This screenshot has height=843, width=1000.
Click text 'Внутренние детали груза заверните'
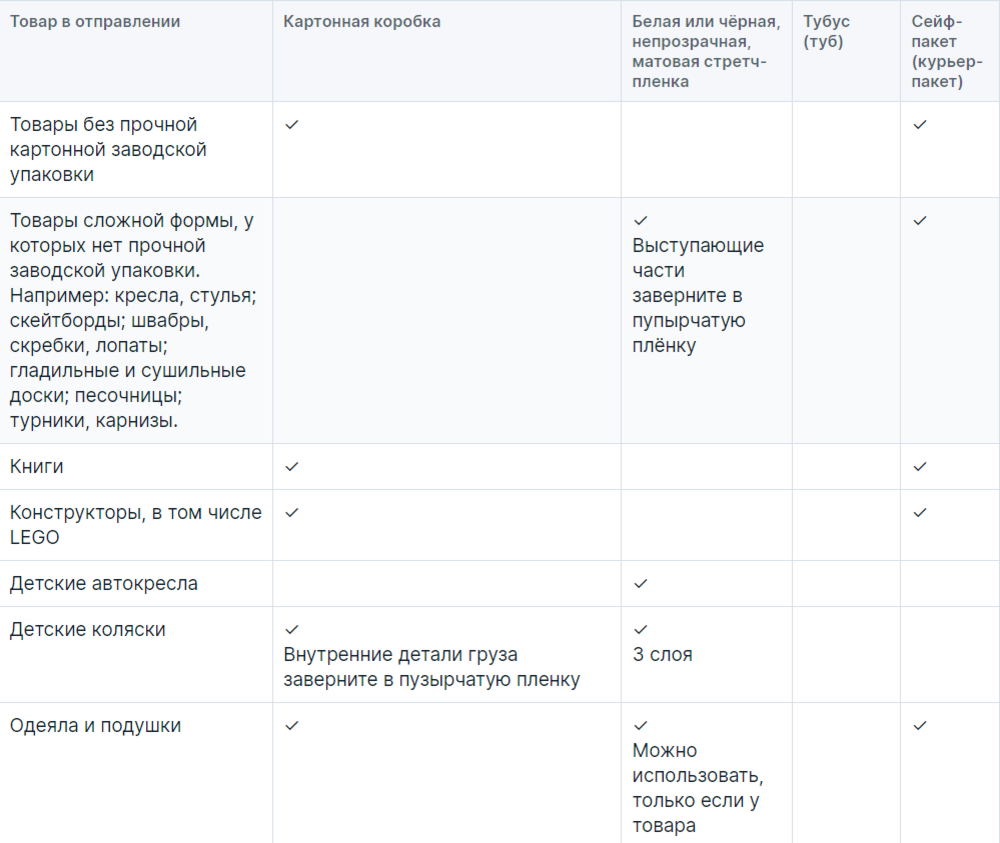[401, 667]
